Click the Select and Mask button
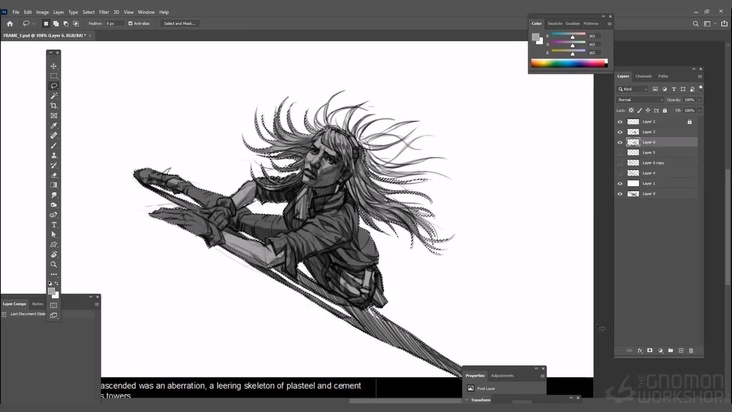The width and height of the screenshot is (732, 412). coord(180,23)
